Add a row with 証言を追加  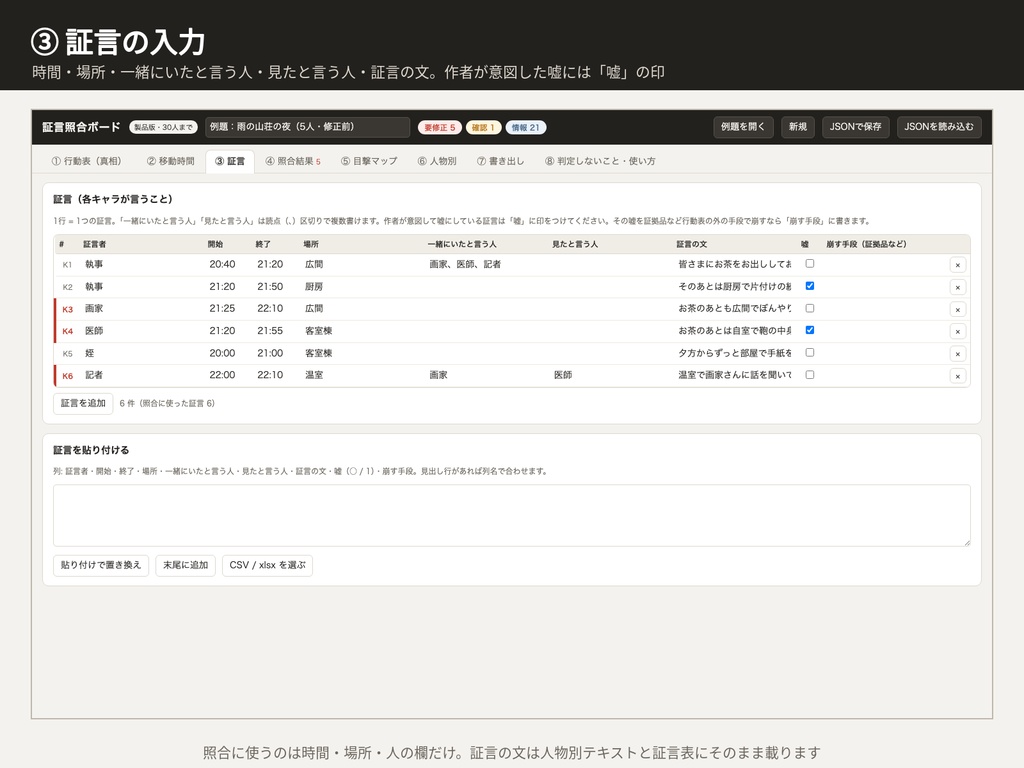pyautogui.click(x=83, y=404)
